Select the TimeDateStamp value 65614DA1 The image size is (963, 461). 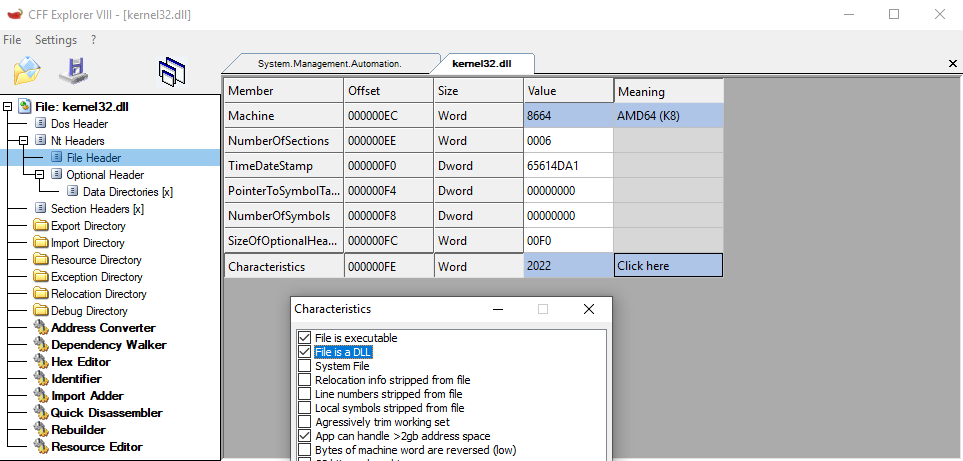(569, 166)
